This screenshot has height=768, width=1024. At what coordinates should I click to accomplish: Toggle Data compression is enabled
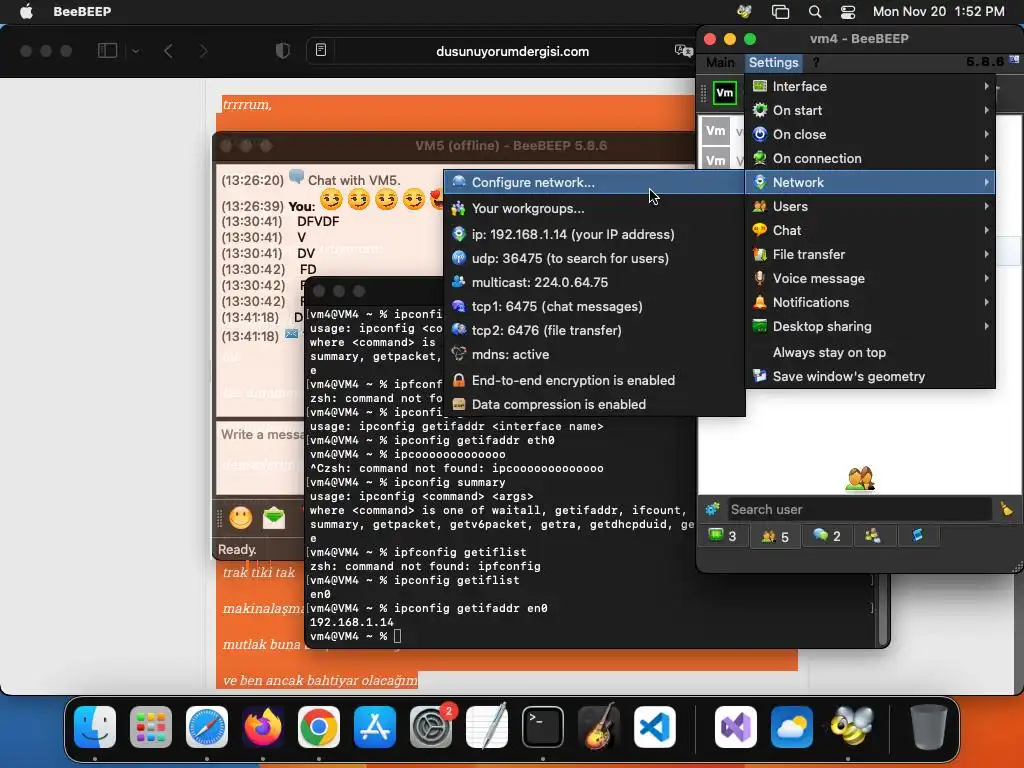[594, 404]
